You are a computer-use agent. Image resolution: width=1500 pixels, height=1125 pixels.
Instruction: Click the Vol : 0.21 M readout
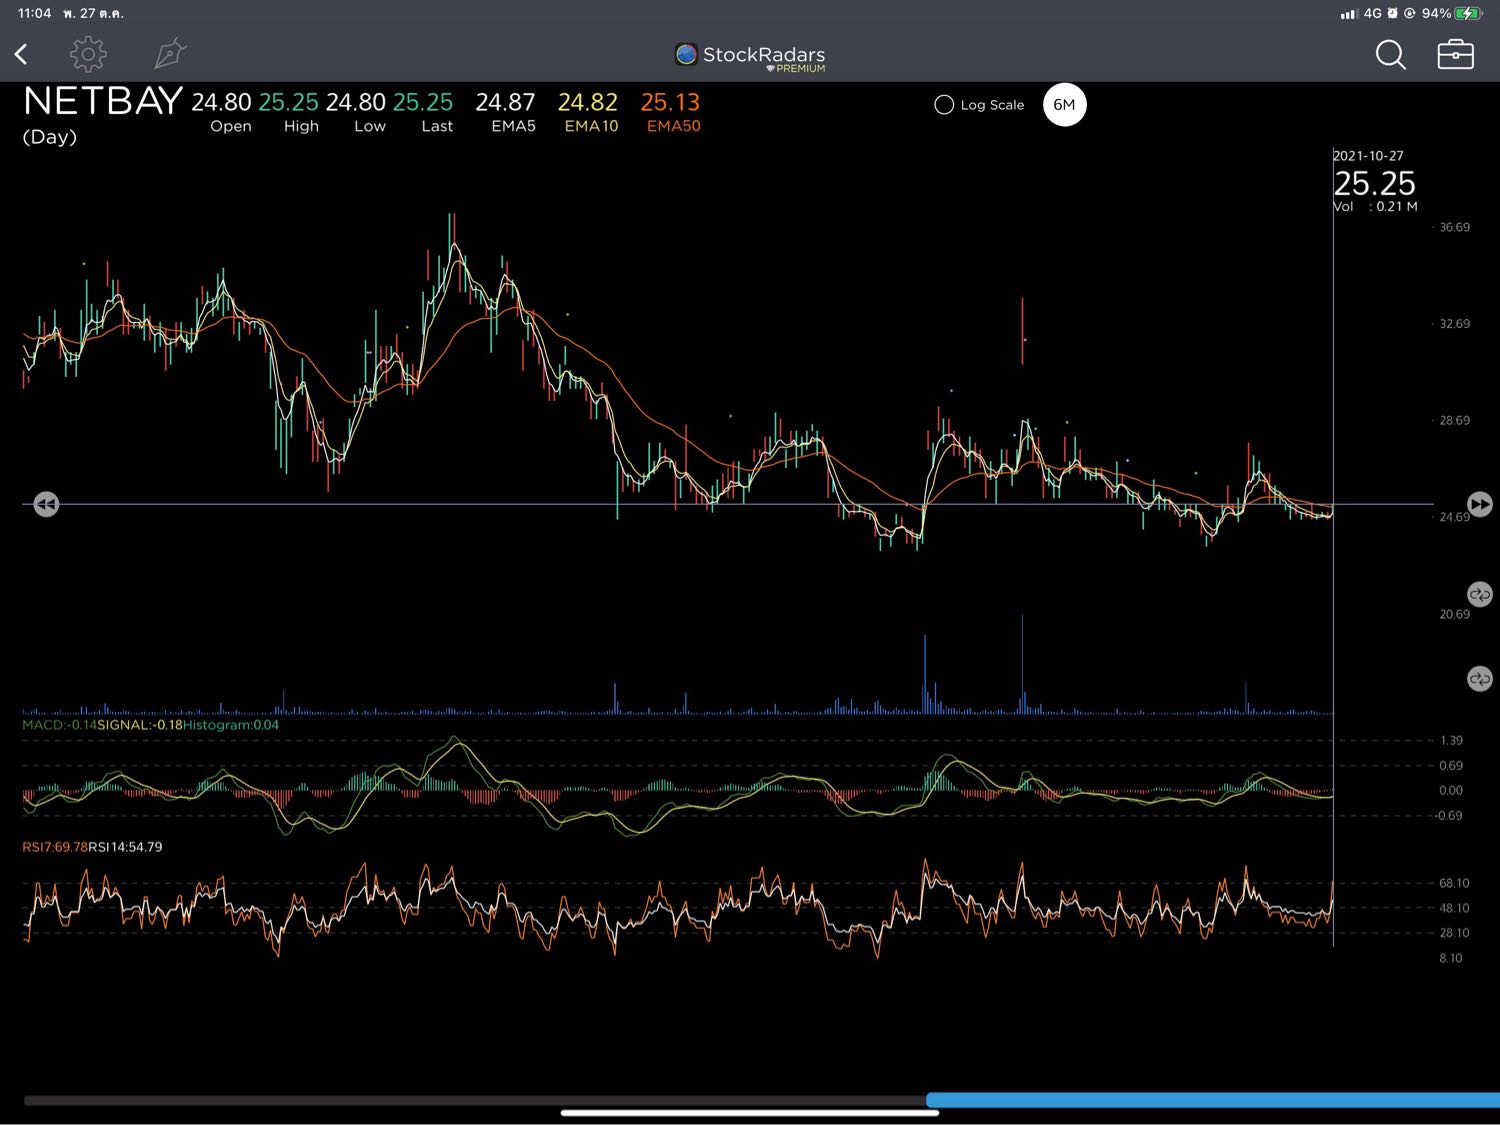(x=1375, y=206)
